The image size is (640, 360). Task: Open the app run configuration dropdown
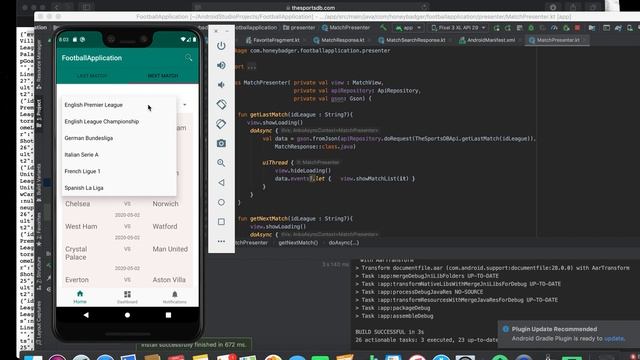pos(408,28)
